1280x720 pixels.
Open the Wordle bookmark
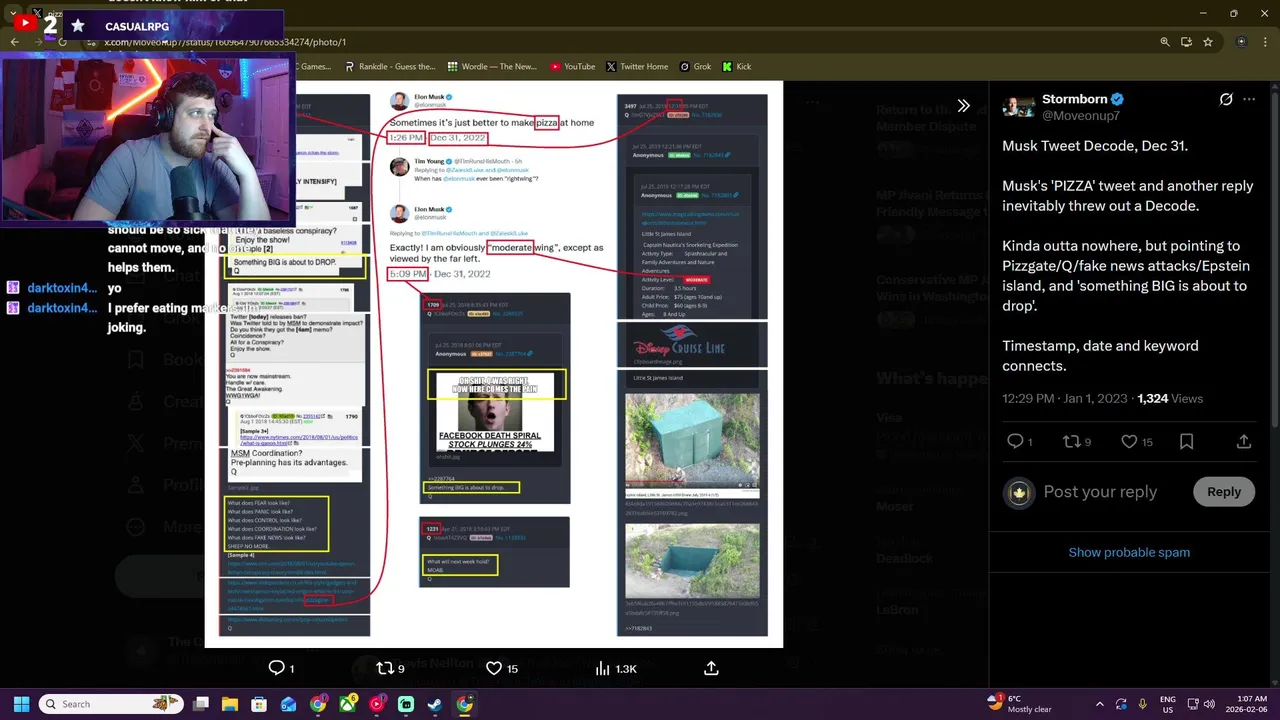click(x=491, y=67)
